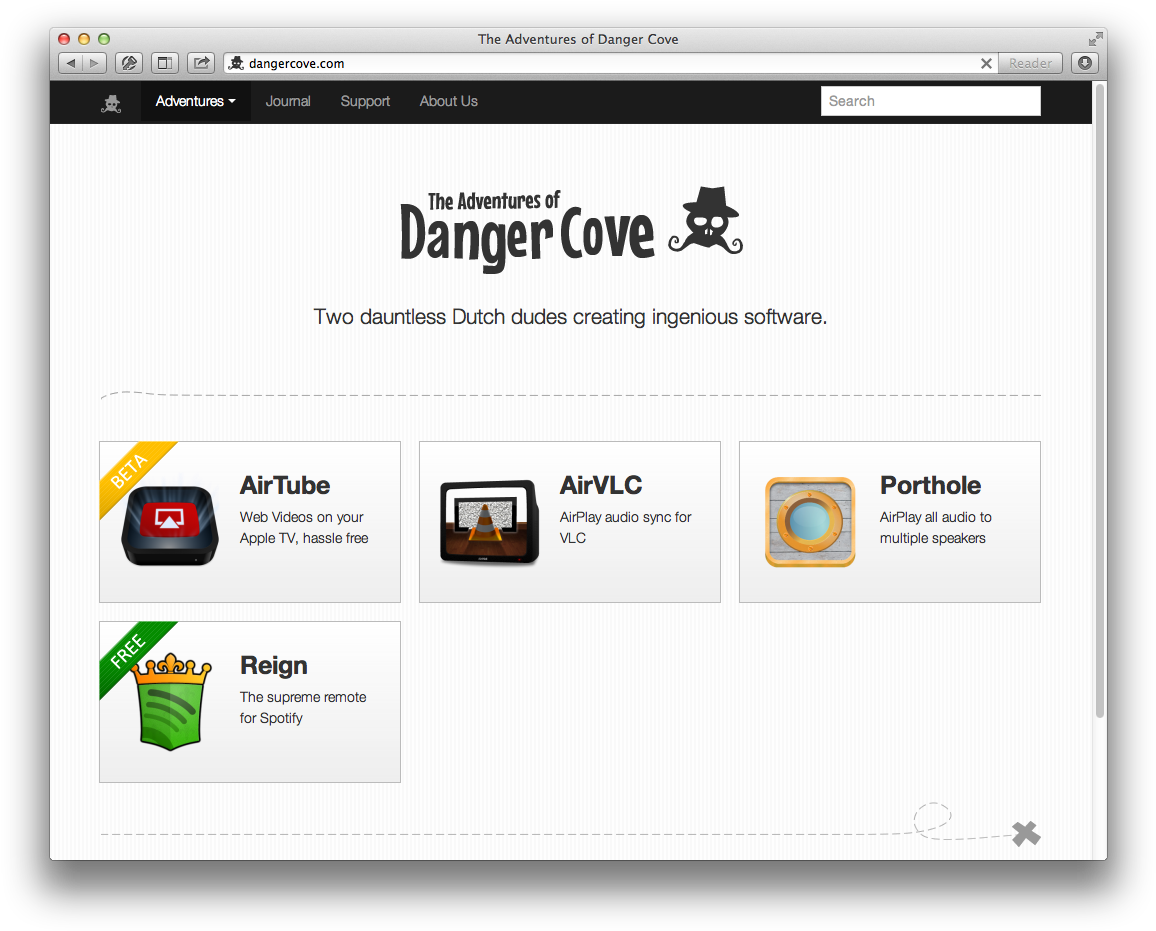This screenshot has width=1156, height=931.
Task: Go back using the browser back arrow
Action: click(x=70, y=63)
